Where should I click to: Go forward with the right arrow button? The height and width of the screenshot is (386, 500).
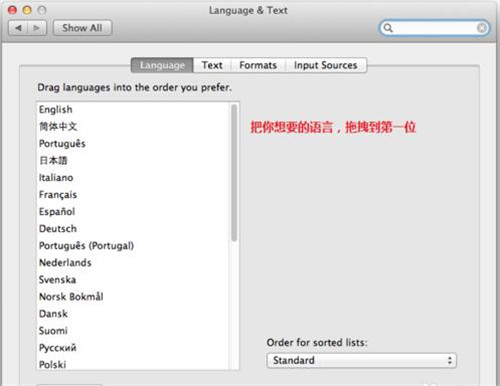pos(37,28)
